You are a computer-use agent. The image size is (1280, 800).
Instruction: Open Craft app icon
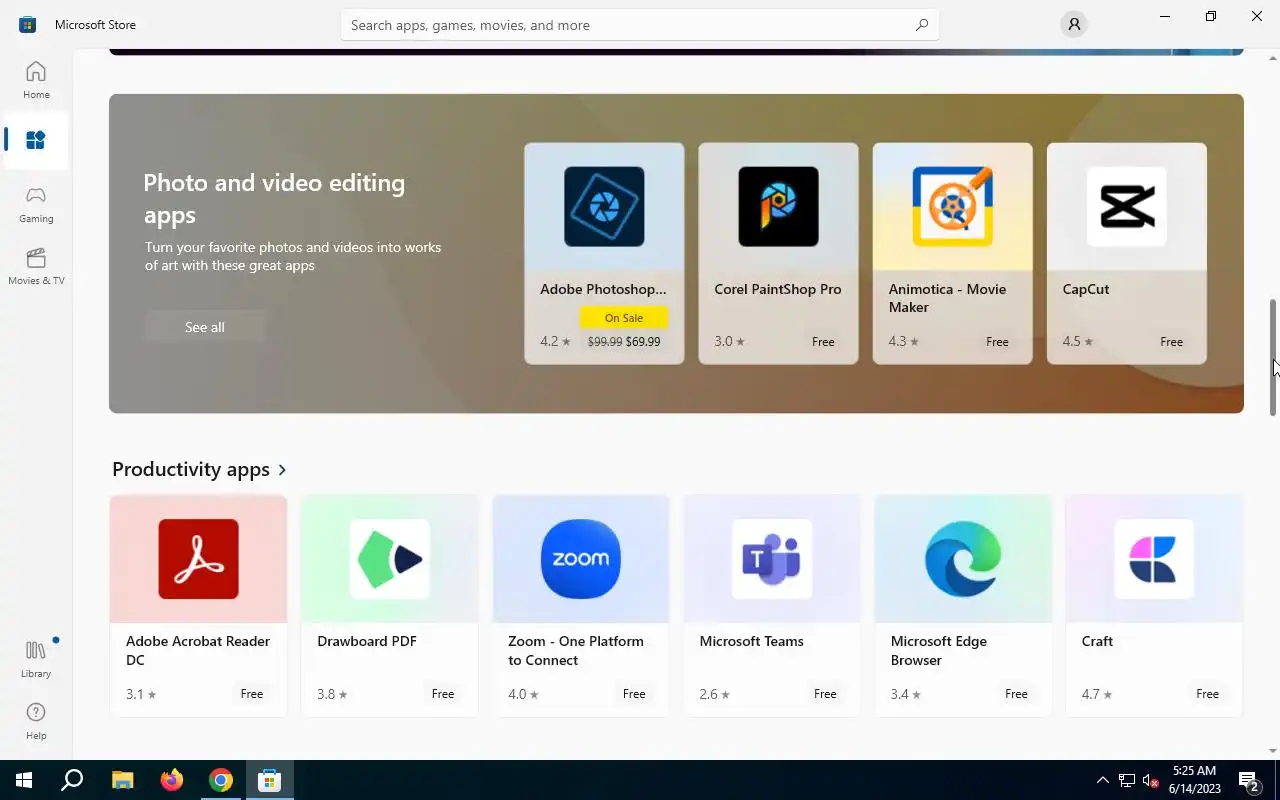[1154, 558]
